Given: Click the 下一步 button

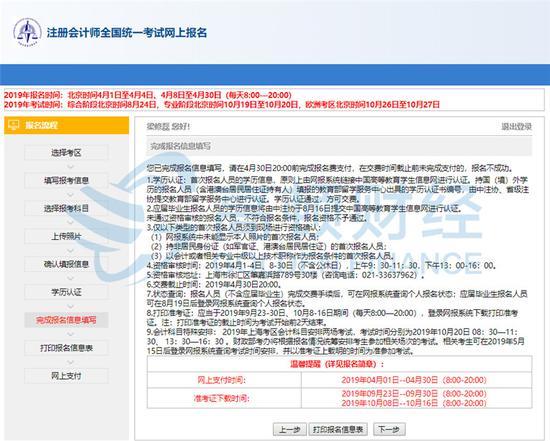Looking at the screenshot, I should coord(389,429).
